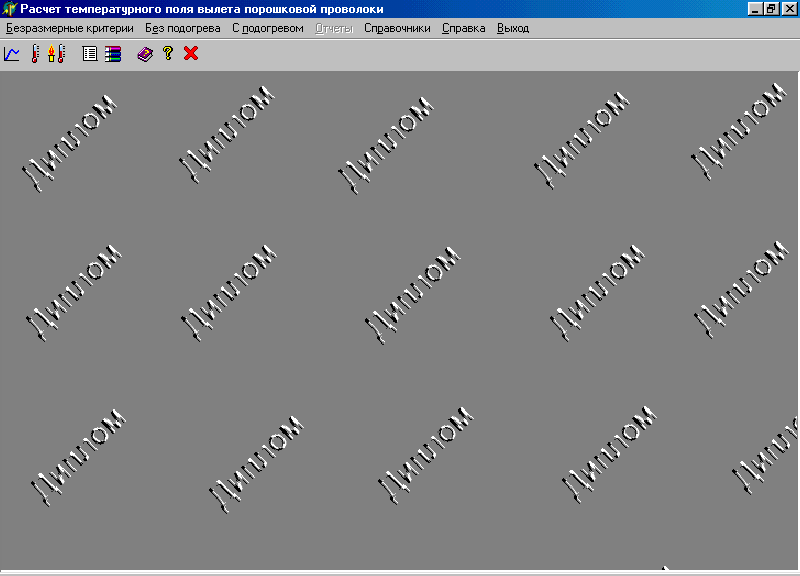
Task: Minimize the application window
Action: [755, 9]
